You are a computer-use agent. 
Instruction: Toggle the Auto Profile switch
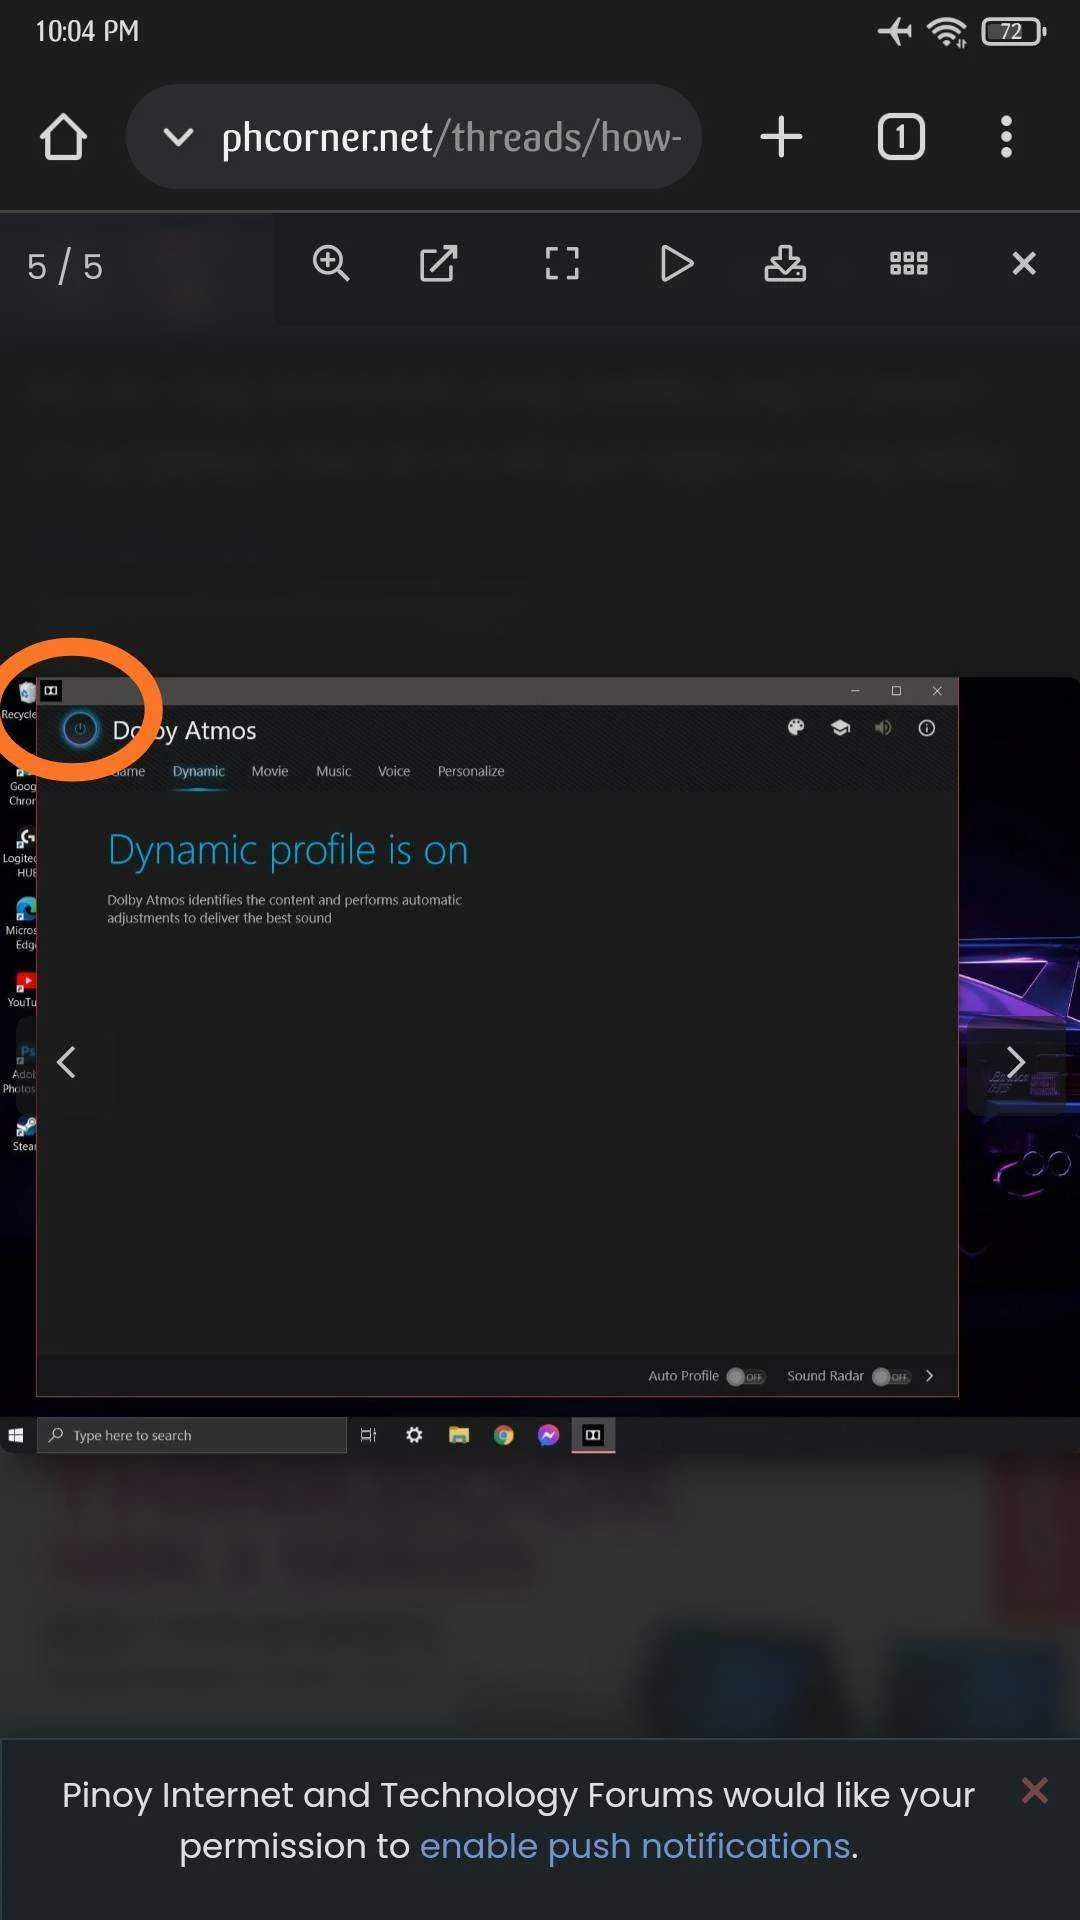pyautogui.click(x=745, y=1376)
